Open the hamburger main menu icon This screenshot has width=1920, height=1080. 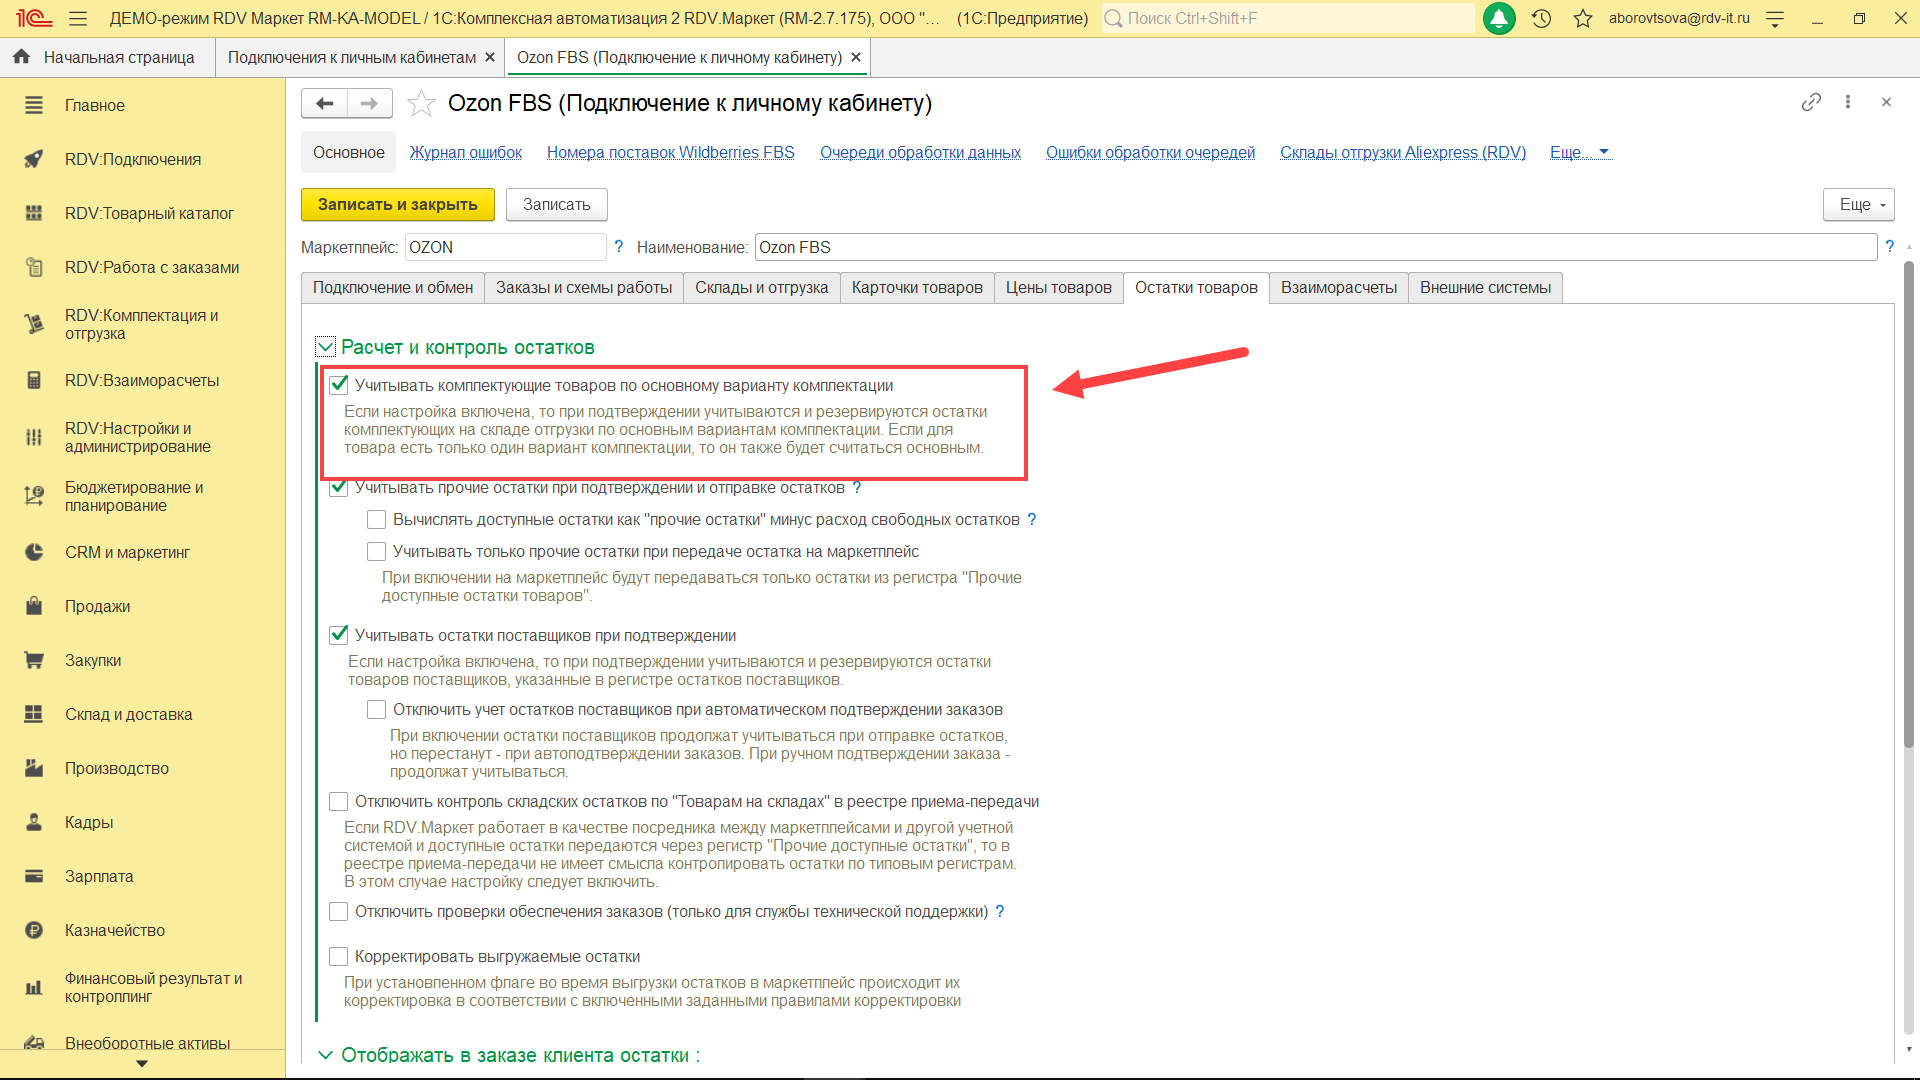(78, 18)
